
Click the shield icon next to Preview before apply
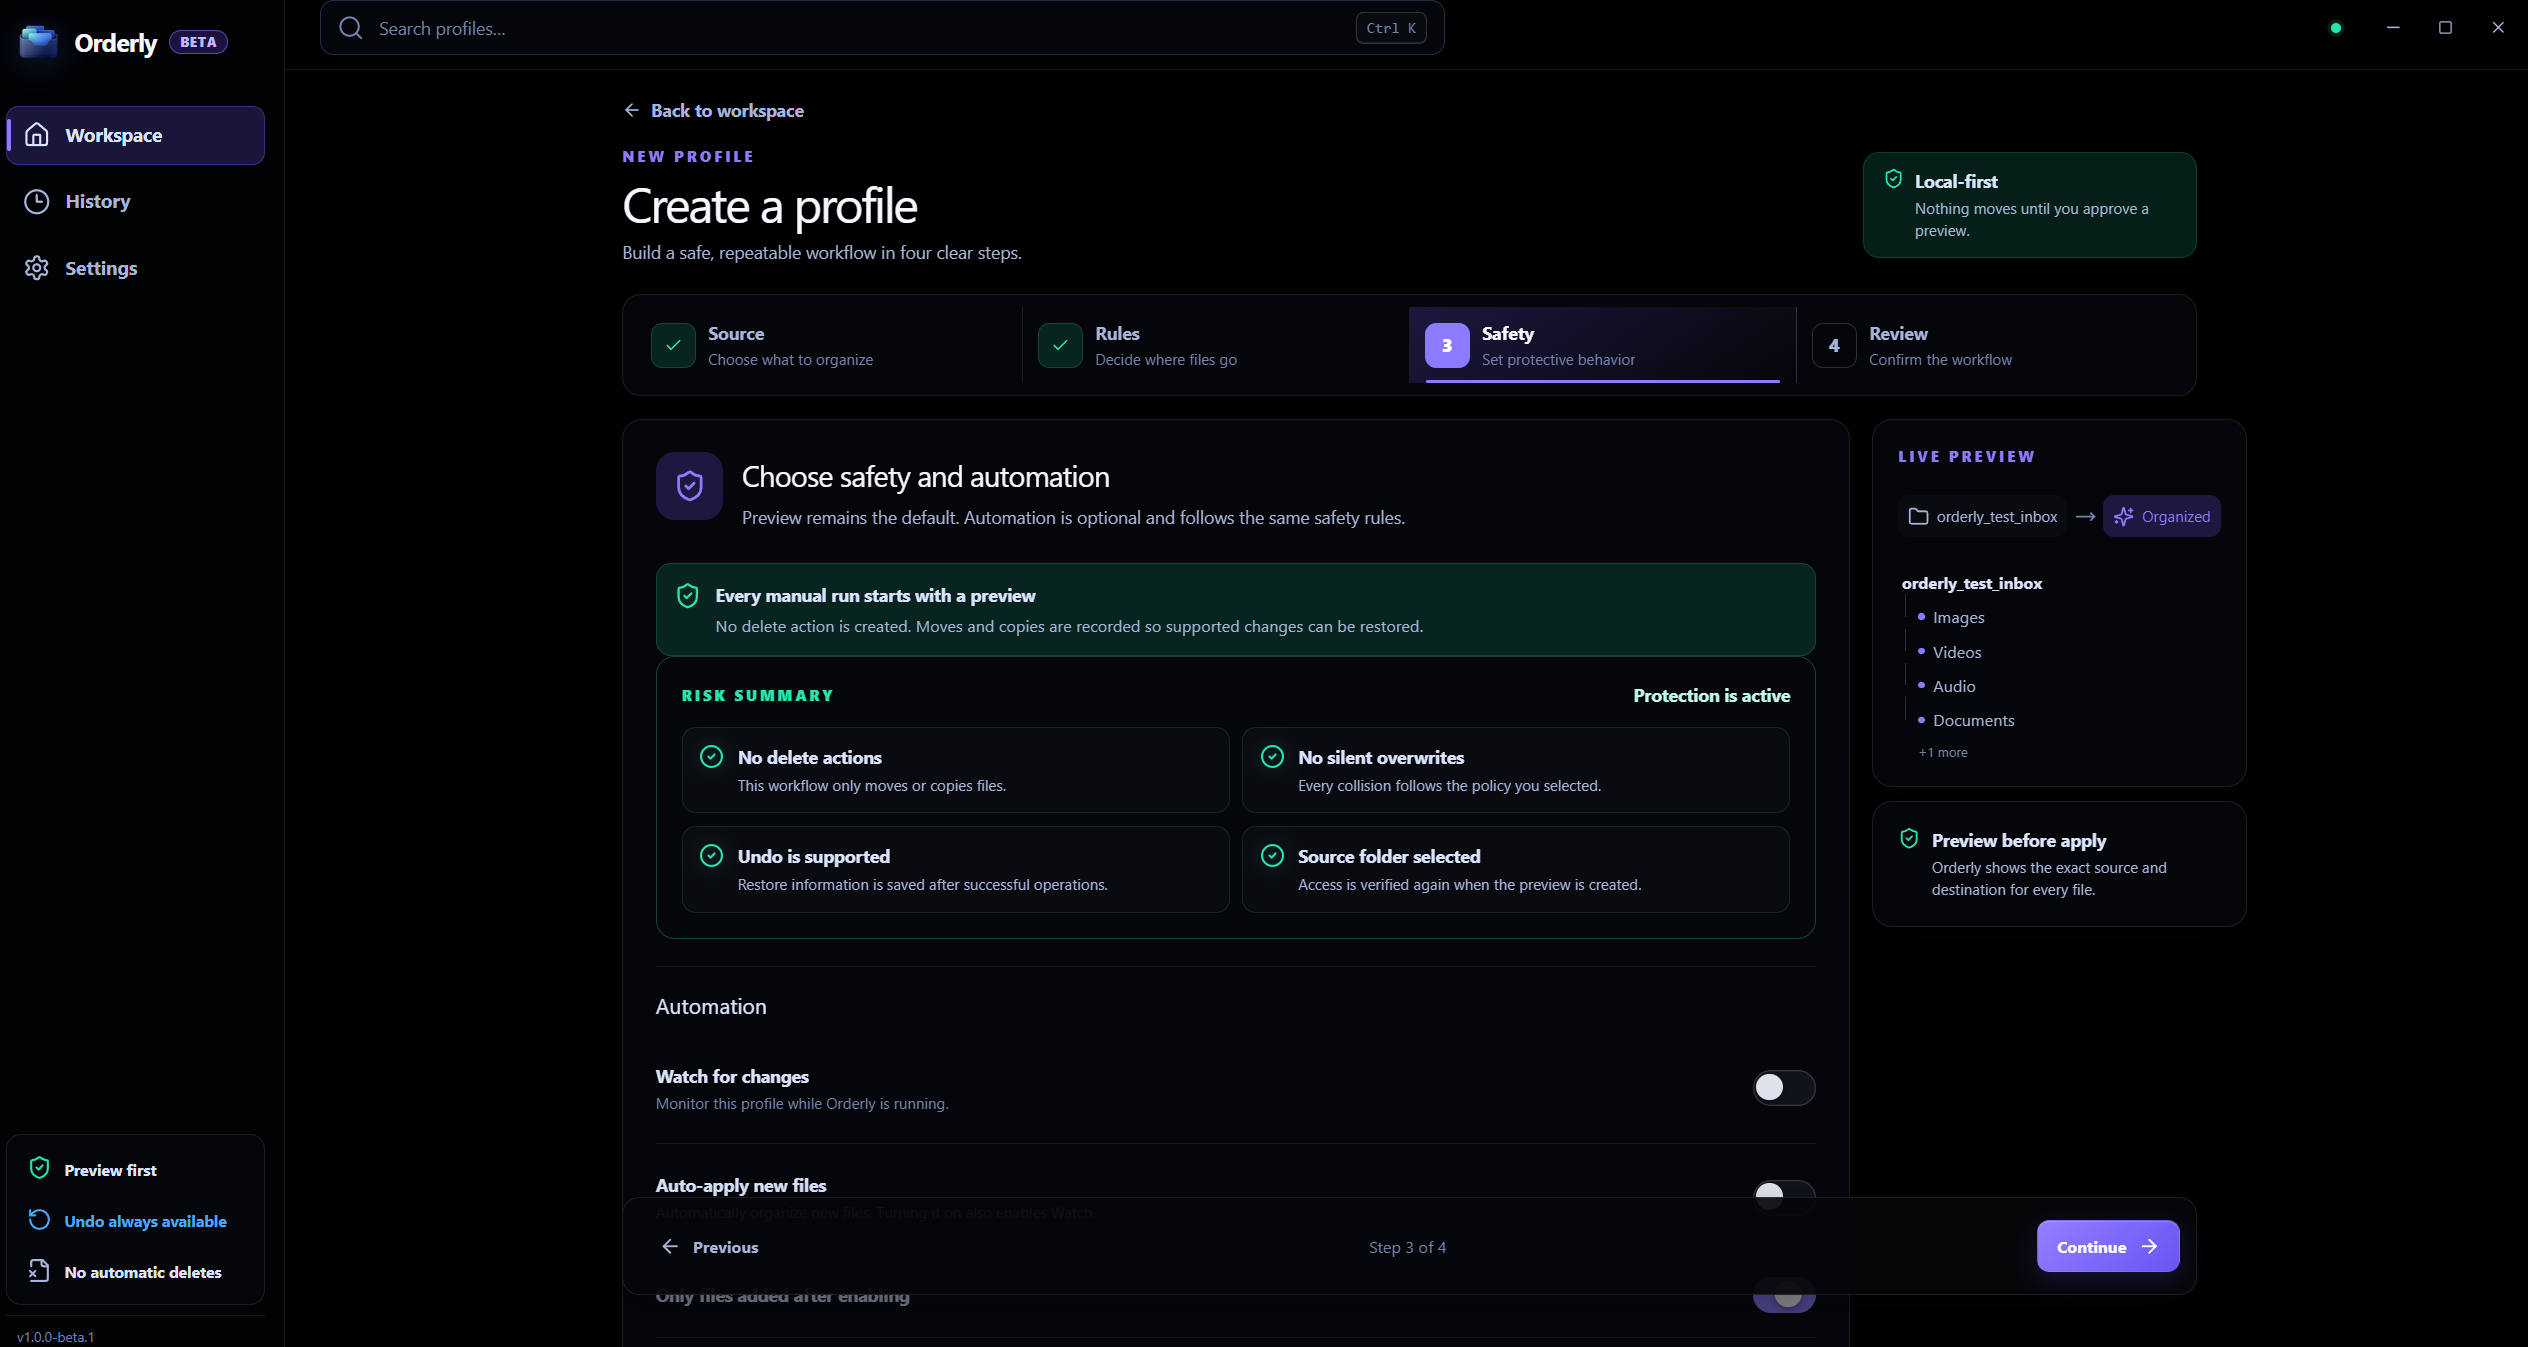coord(1909,839)
